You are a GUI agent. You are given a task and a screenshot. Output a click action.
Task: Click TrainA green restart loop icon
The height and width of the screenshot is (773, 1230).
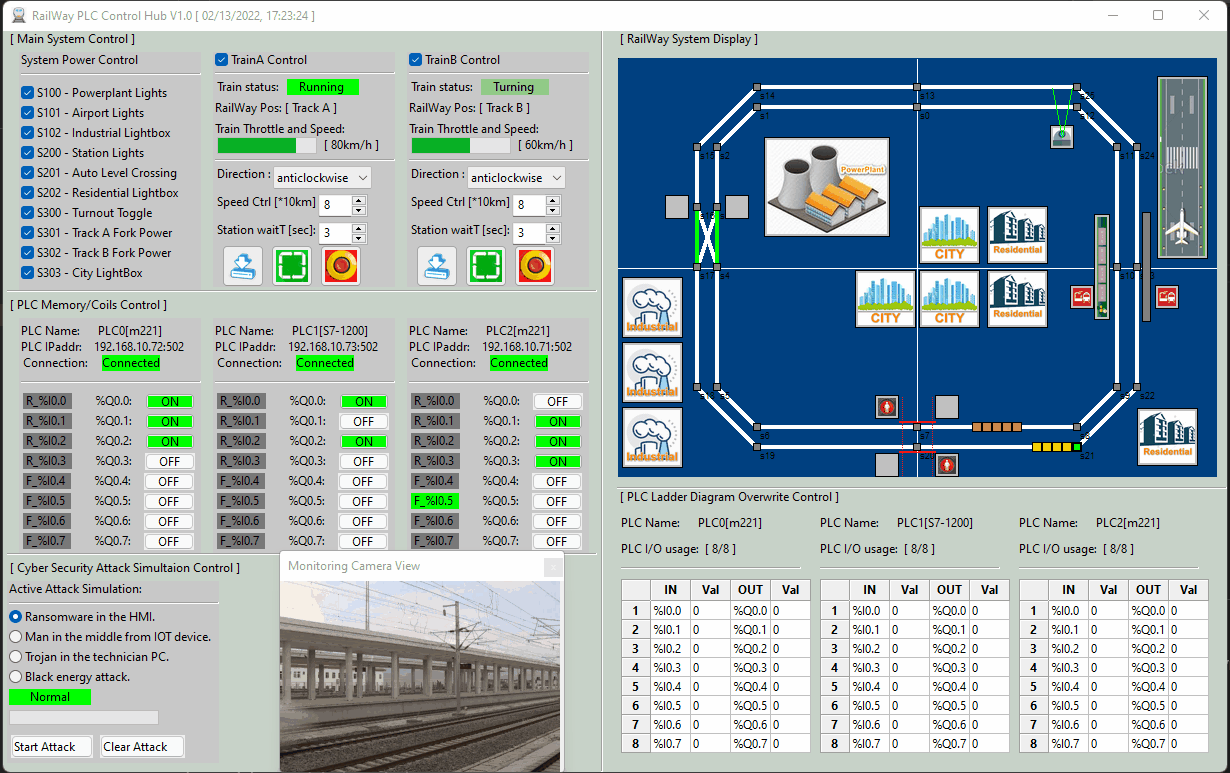(x=292, y=266)
